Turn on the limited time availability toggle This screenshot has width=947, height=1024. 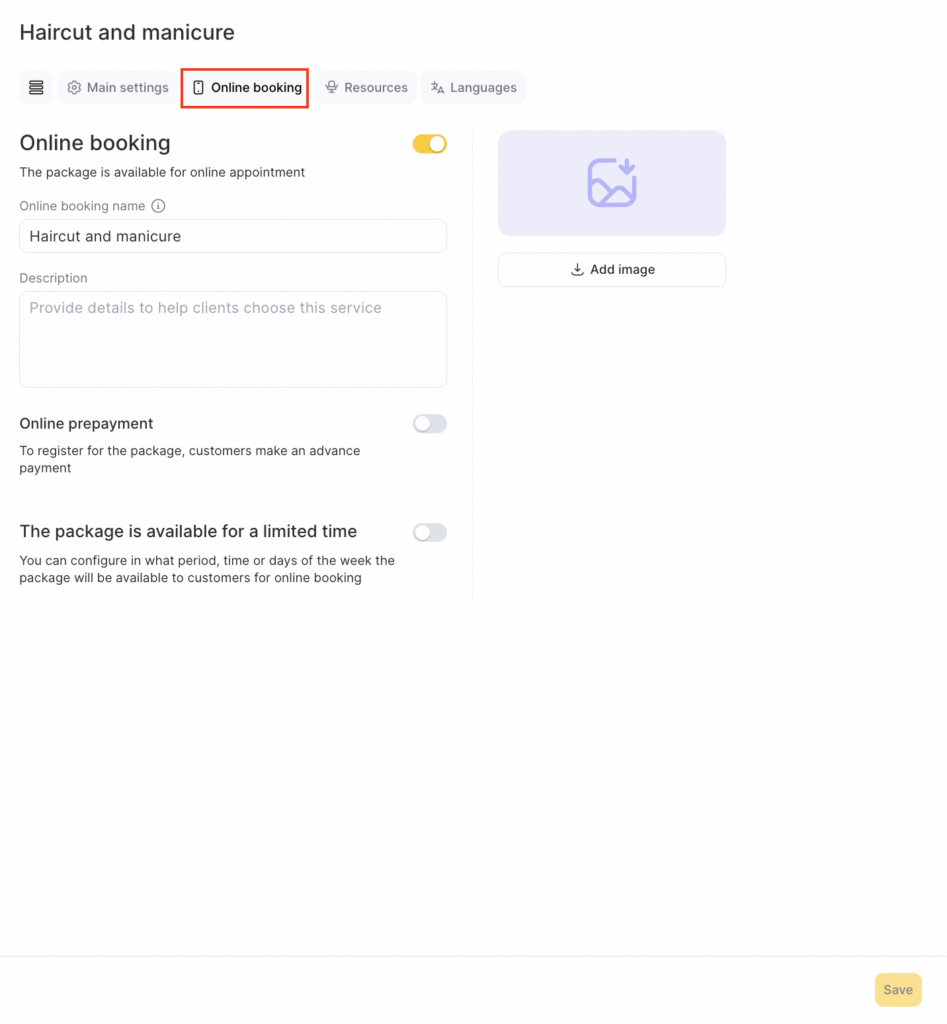(430, 533)
